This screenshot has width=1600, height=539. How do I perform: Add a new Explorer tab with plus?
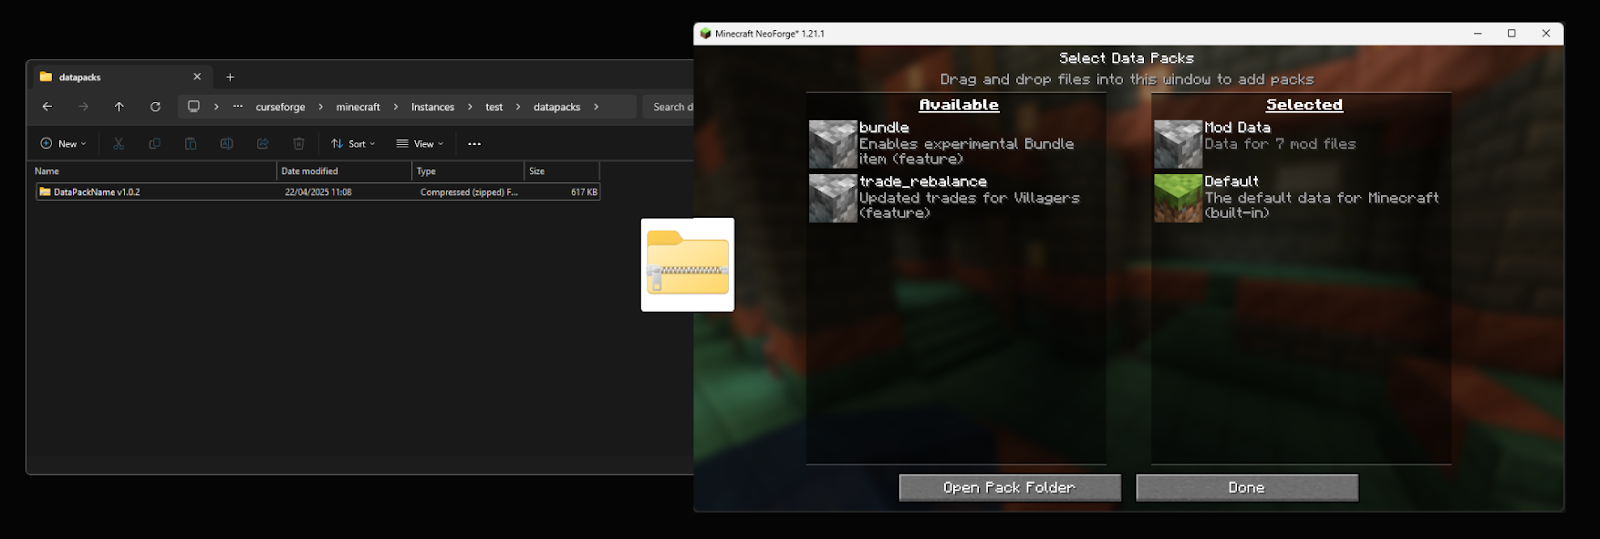[x=230, y=77]
